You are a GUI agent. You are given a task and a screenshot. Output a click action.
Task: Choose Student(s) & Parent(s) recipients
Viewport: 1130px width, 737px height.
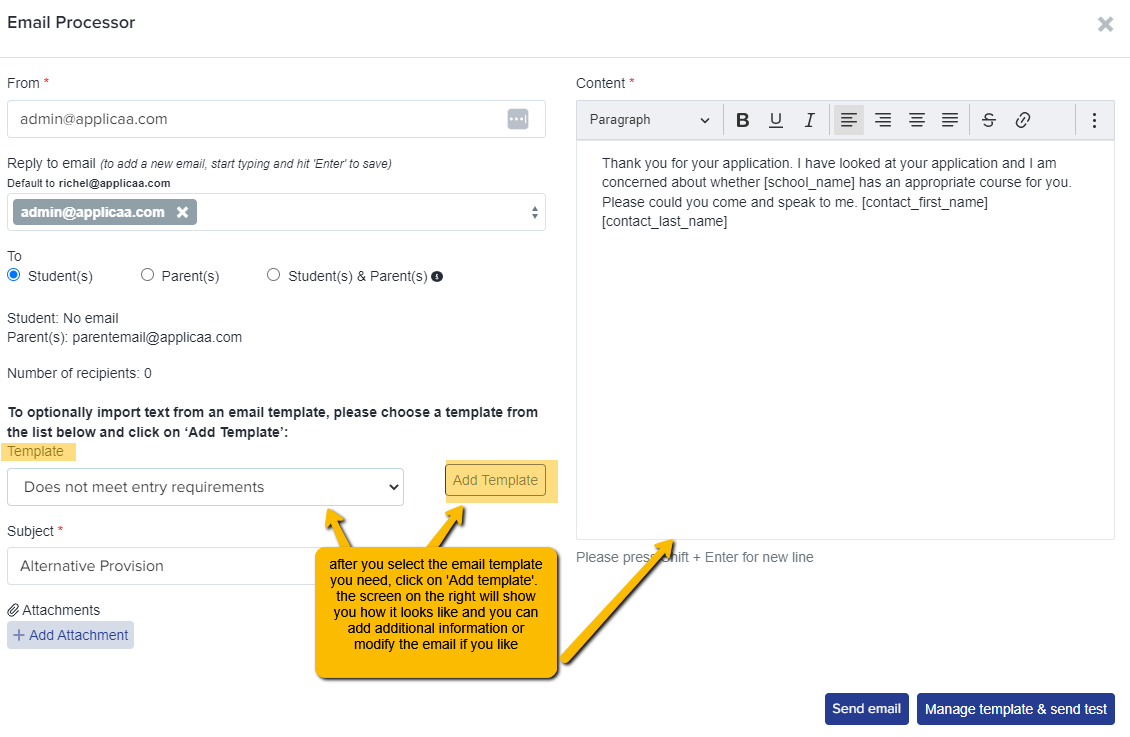point(273,274)
